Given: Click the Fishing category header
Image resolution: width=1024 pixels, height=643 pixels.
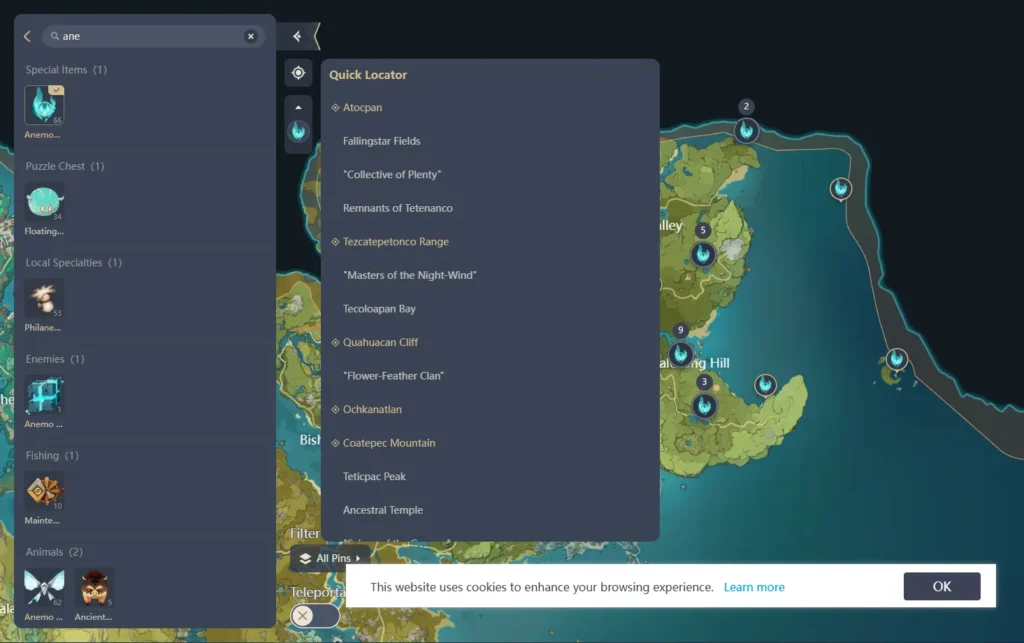Looking at the screenshot, I should point(52,456).
